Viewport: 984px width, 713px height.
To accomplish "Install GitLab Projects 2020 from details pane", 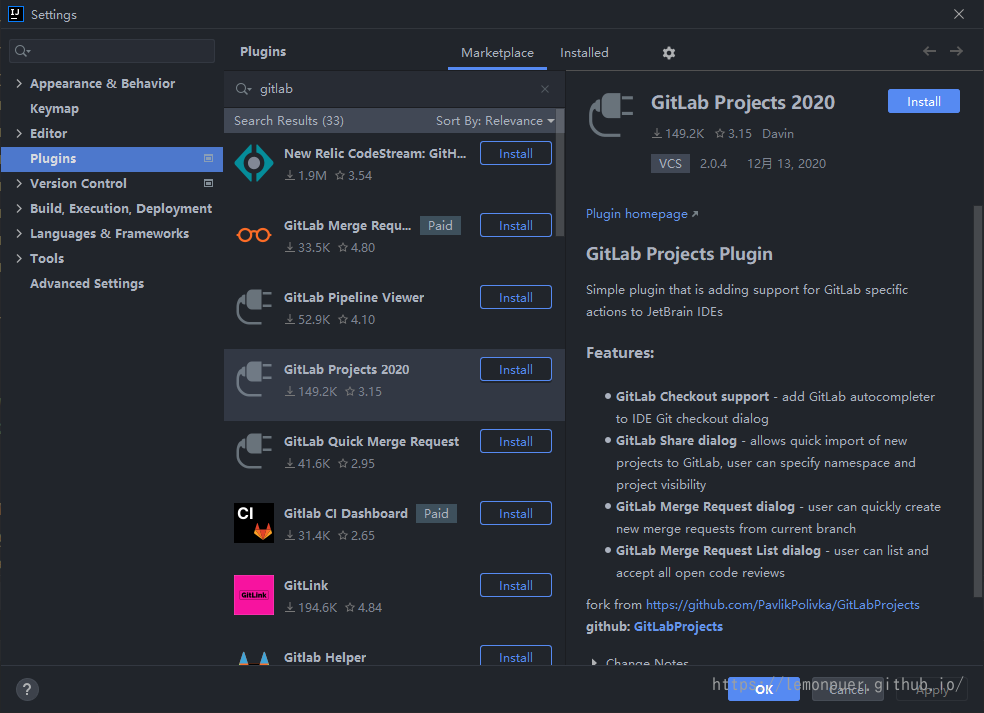I will click(x=923, y=101).
